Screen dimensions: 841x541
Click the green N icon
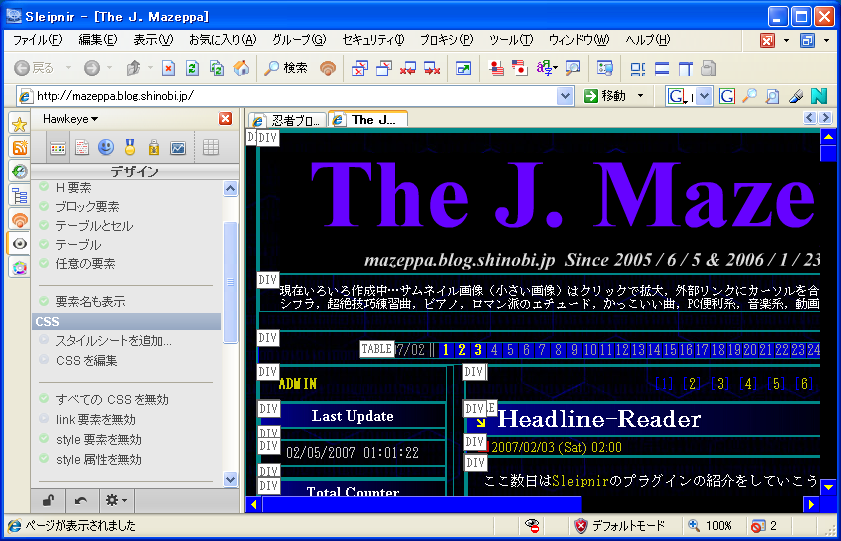coord(819,96)
